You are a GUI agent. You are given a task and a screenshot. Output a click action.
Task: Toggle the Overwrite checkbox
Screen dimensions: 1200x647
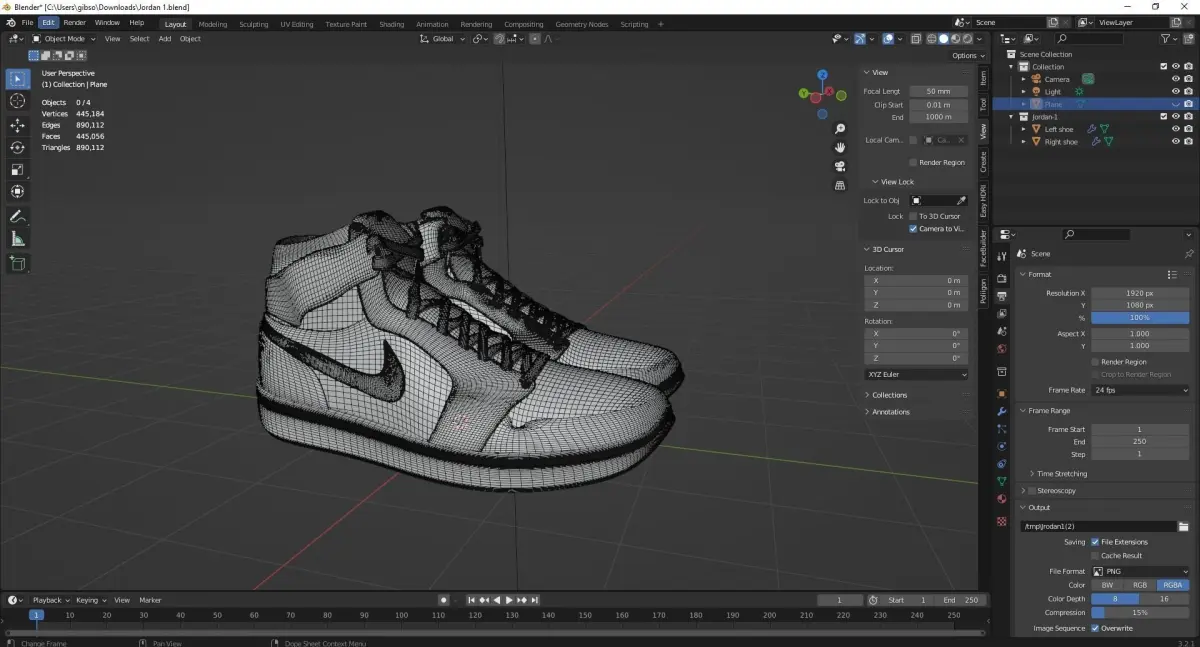1095,628
